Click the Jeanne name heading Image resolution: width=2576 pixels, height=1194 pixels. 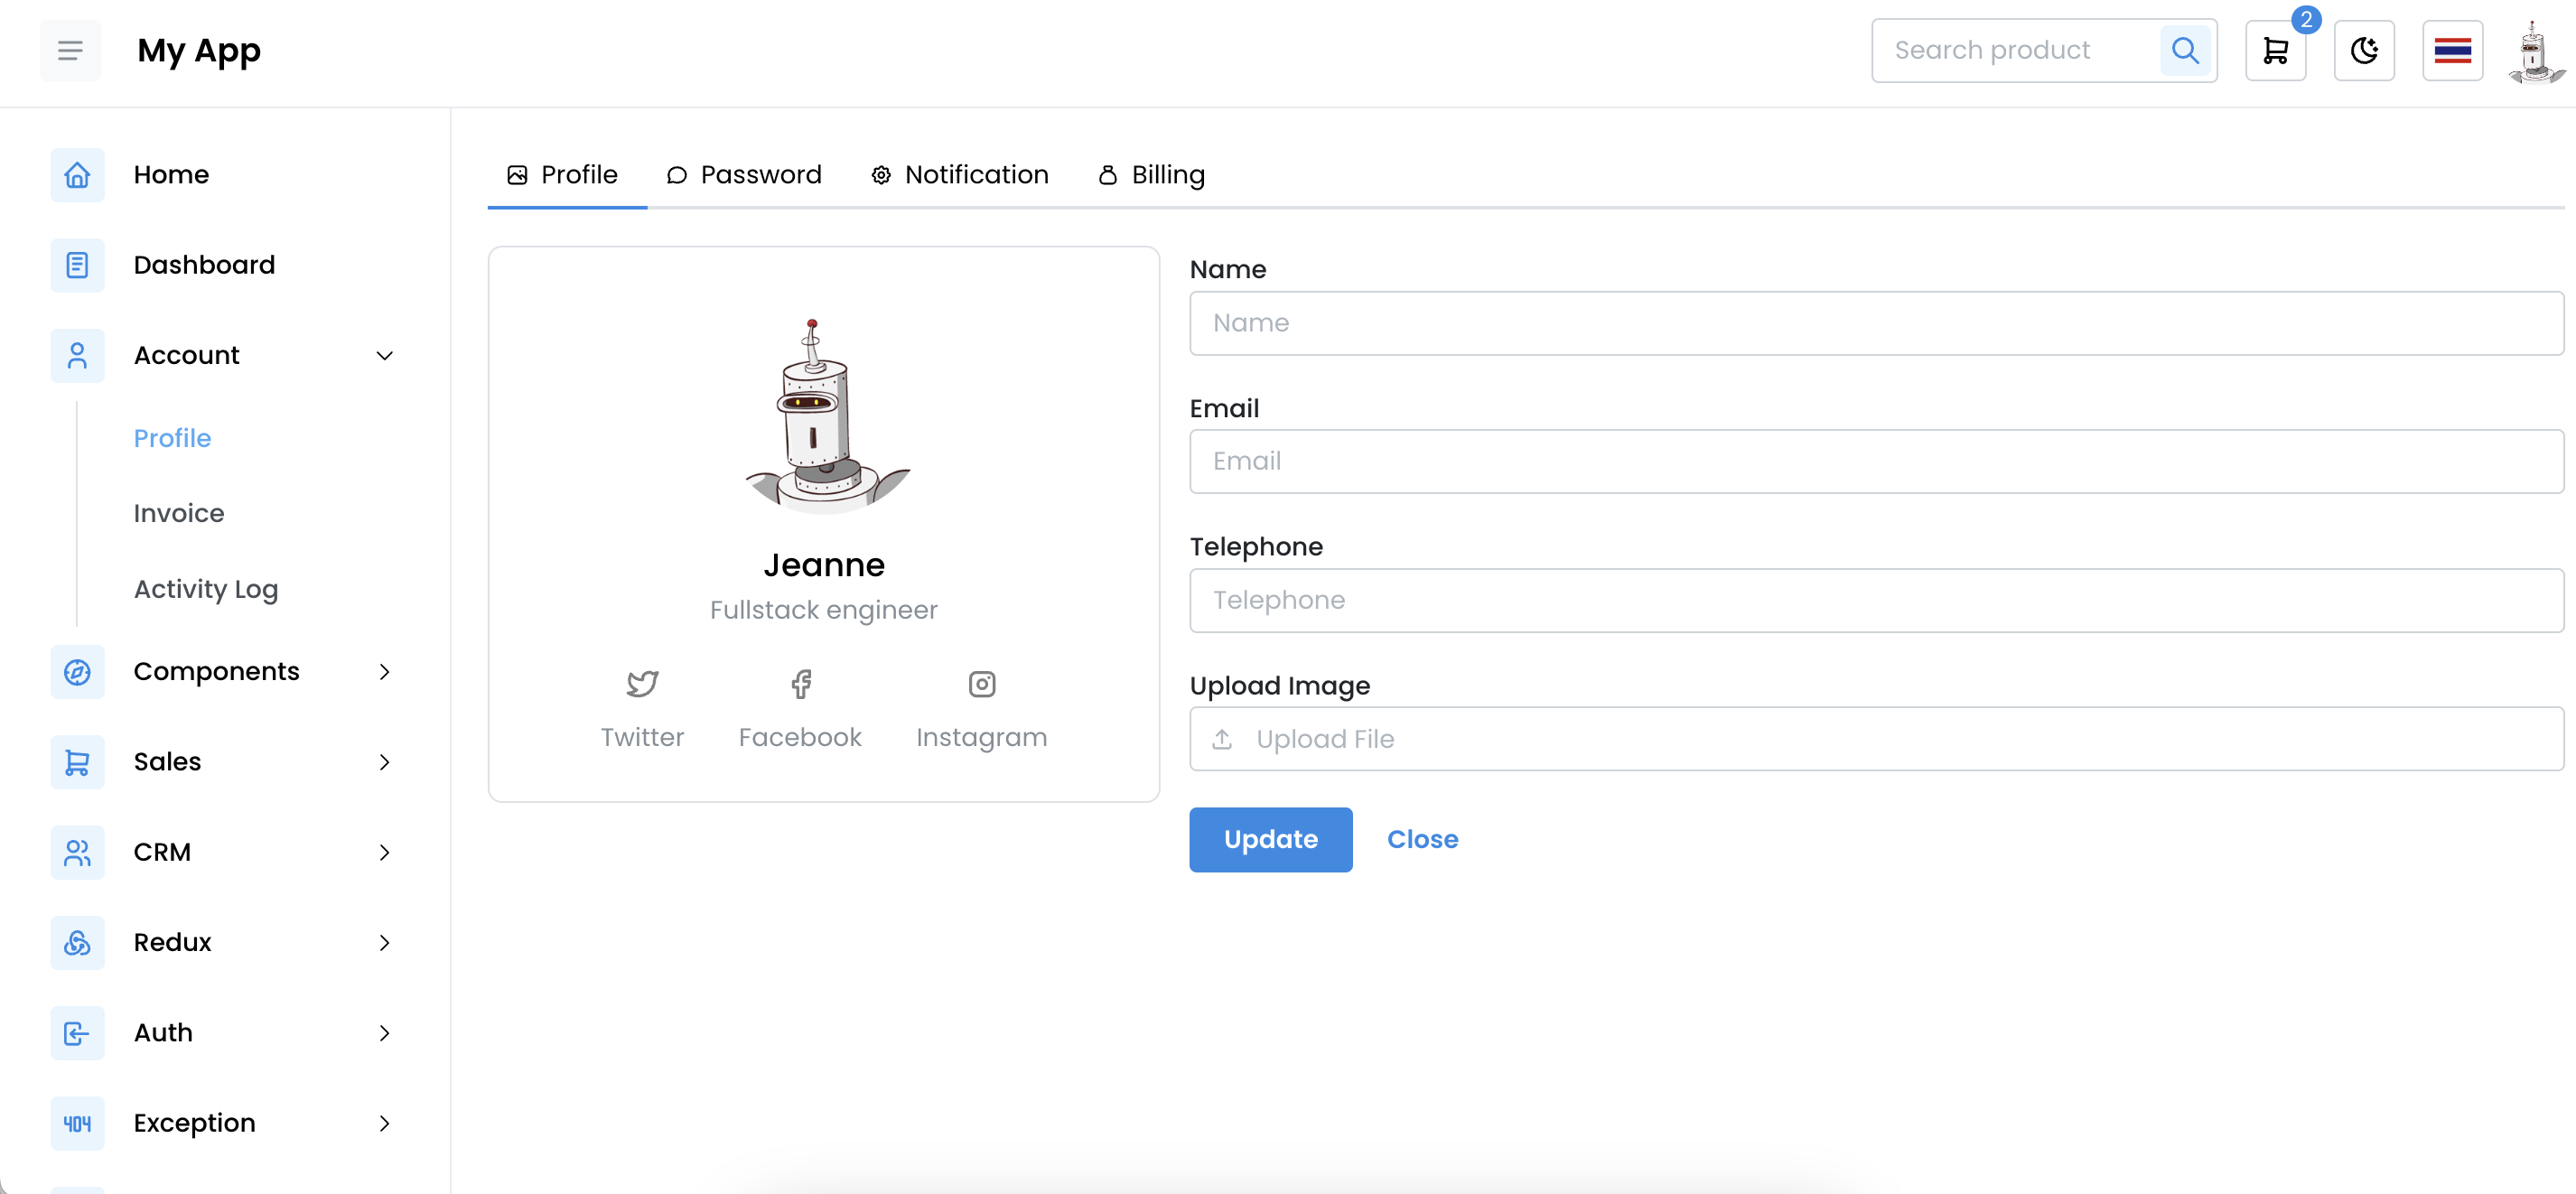click(x=824, y=565)
